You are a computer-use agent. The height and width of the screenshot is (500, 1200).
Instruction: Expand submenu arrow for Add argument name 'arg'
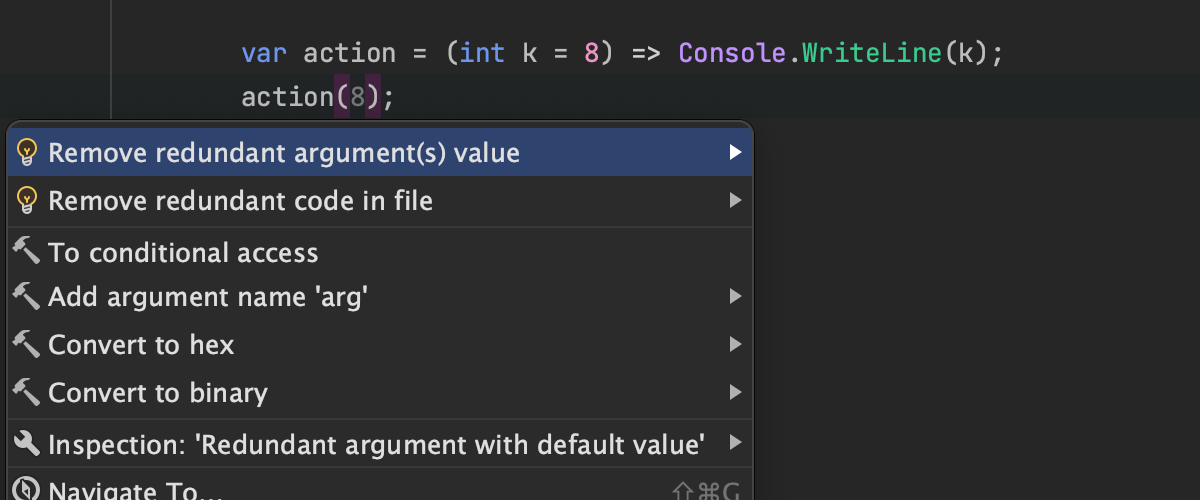[735, 297]
